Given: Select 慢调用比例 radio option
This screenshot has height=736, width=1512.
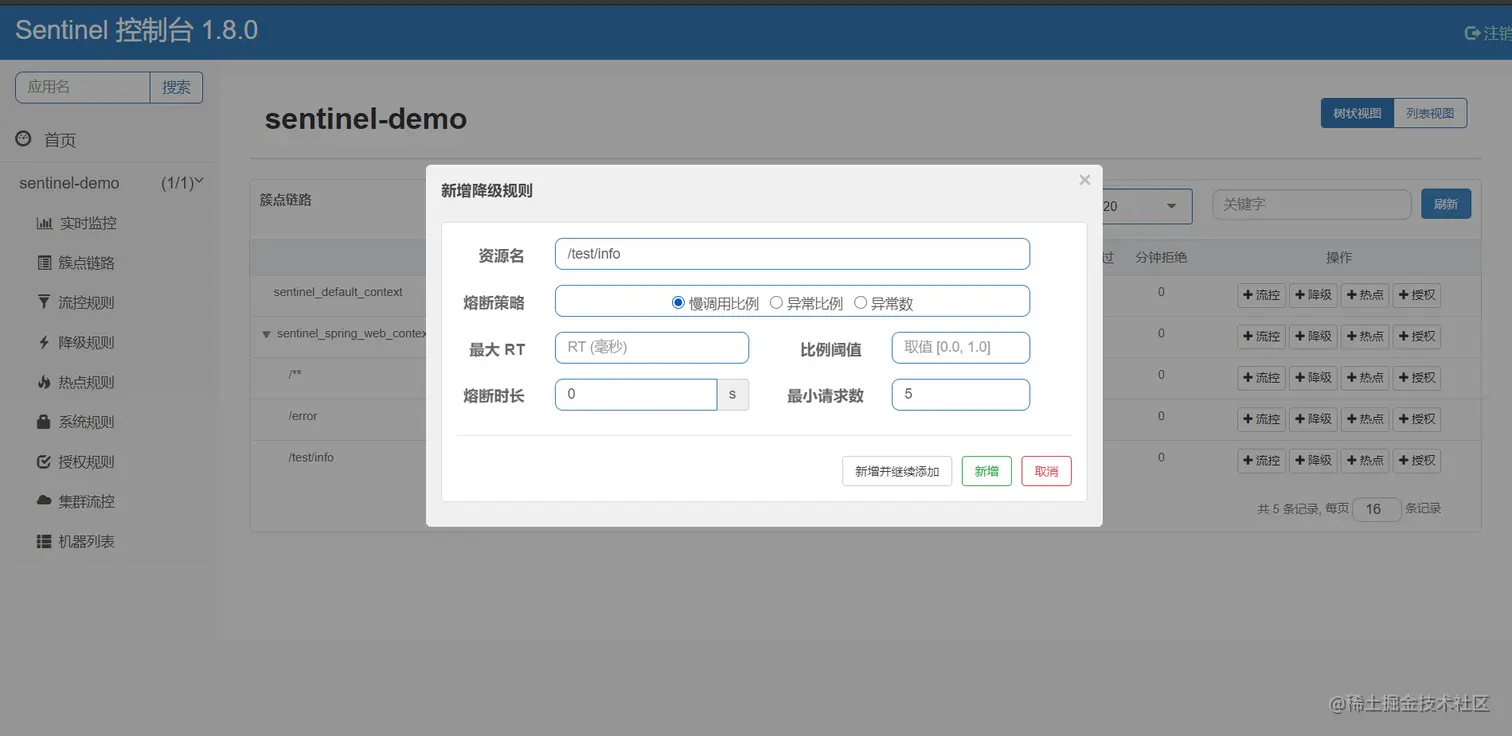Looking at the screenshot, I should point(678,302).
